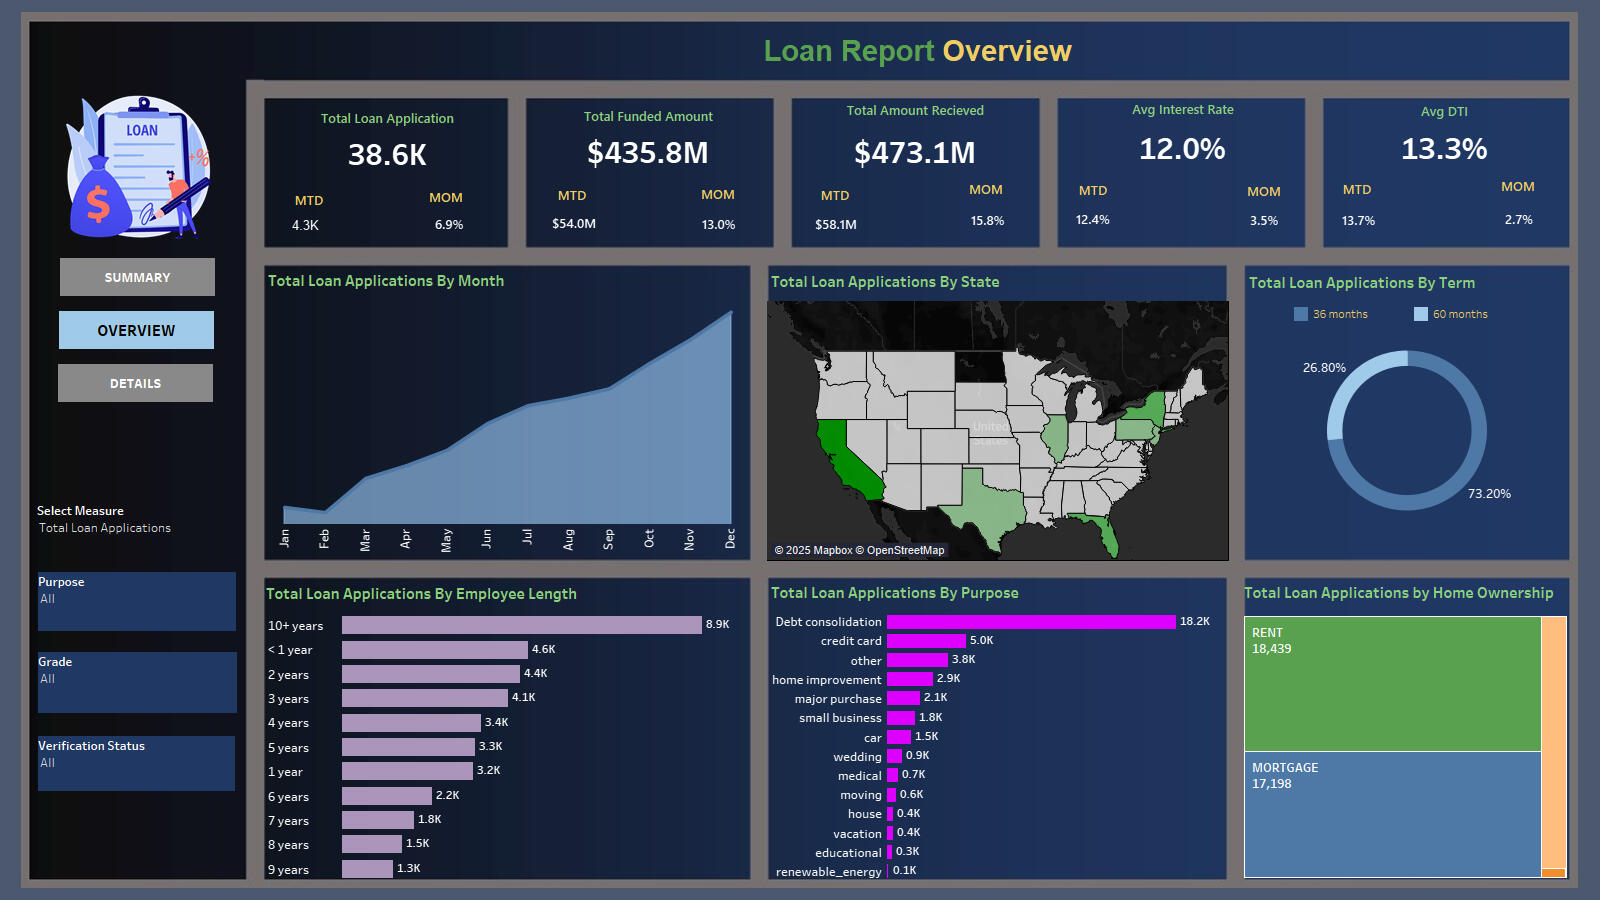
Task: Go to the DETAILS page
Action: click(x=135, y=383)
